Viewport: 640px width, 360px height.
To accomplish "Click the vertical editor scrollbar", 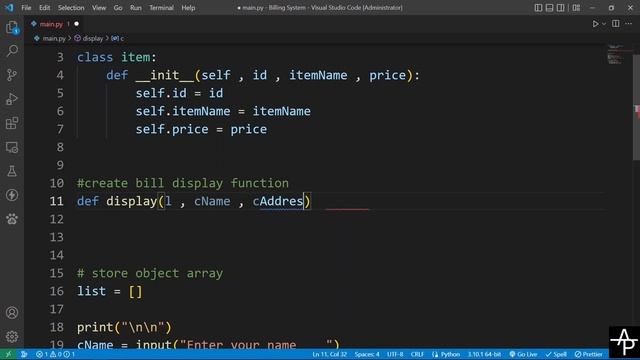I will click(636, 107).
